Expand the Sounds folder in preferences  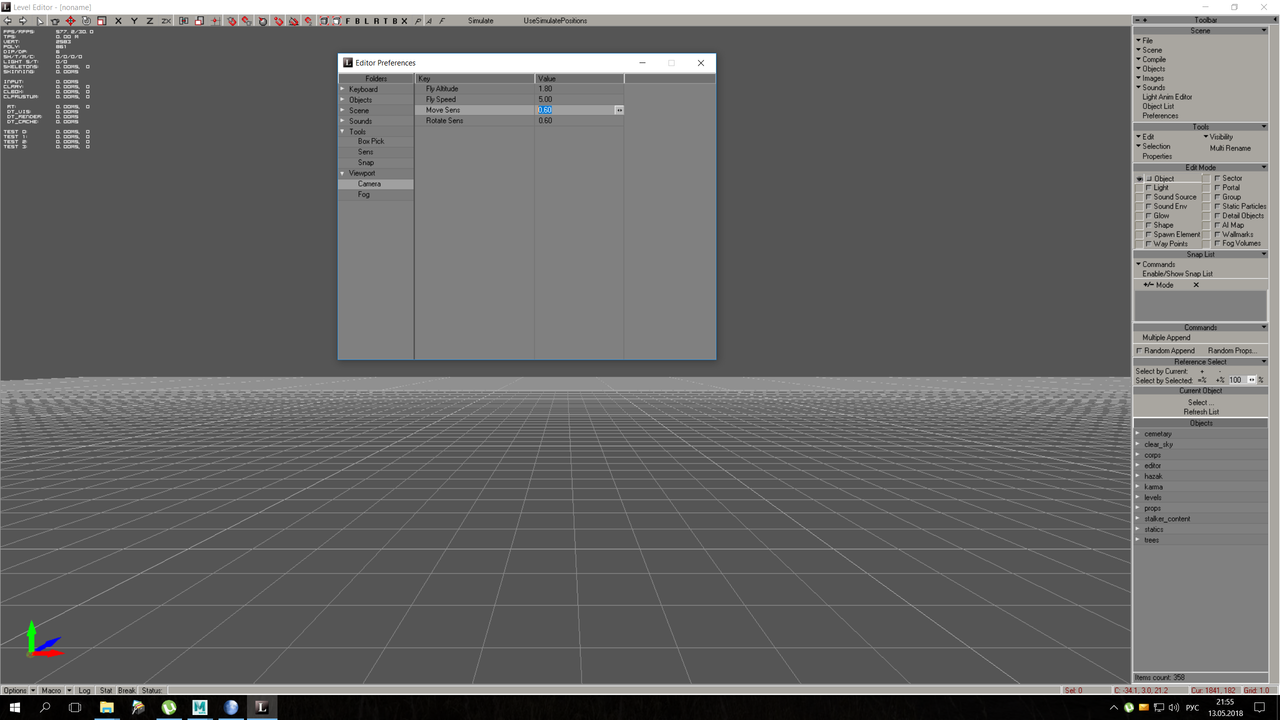pos(342,121)
